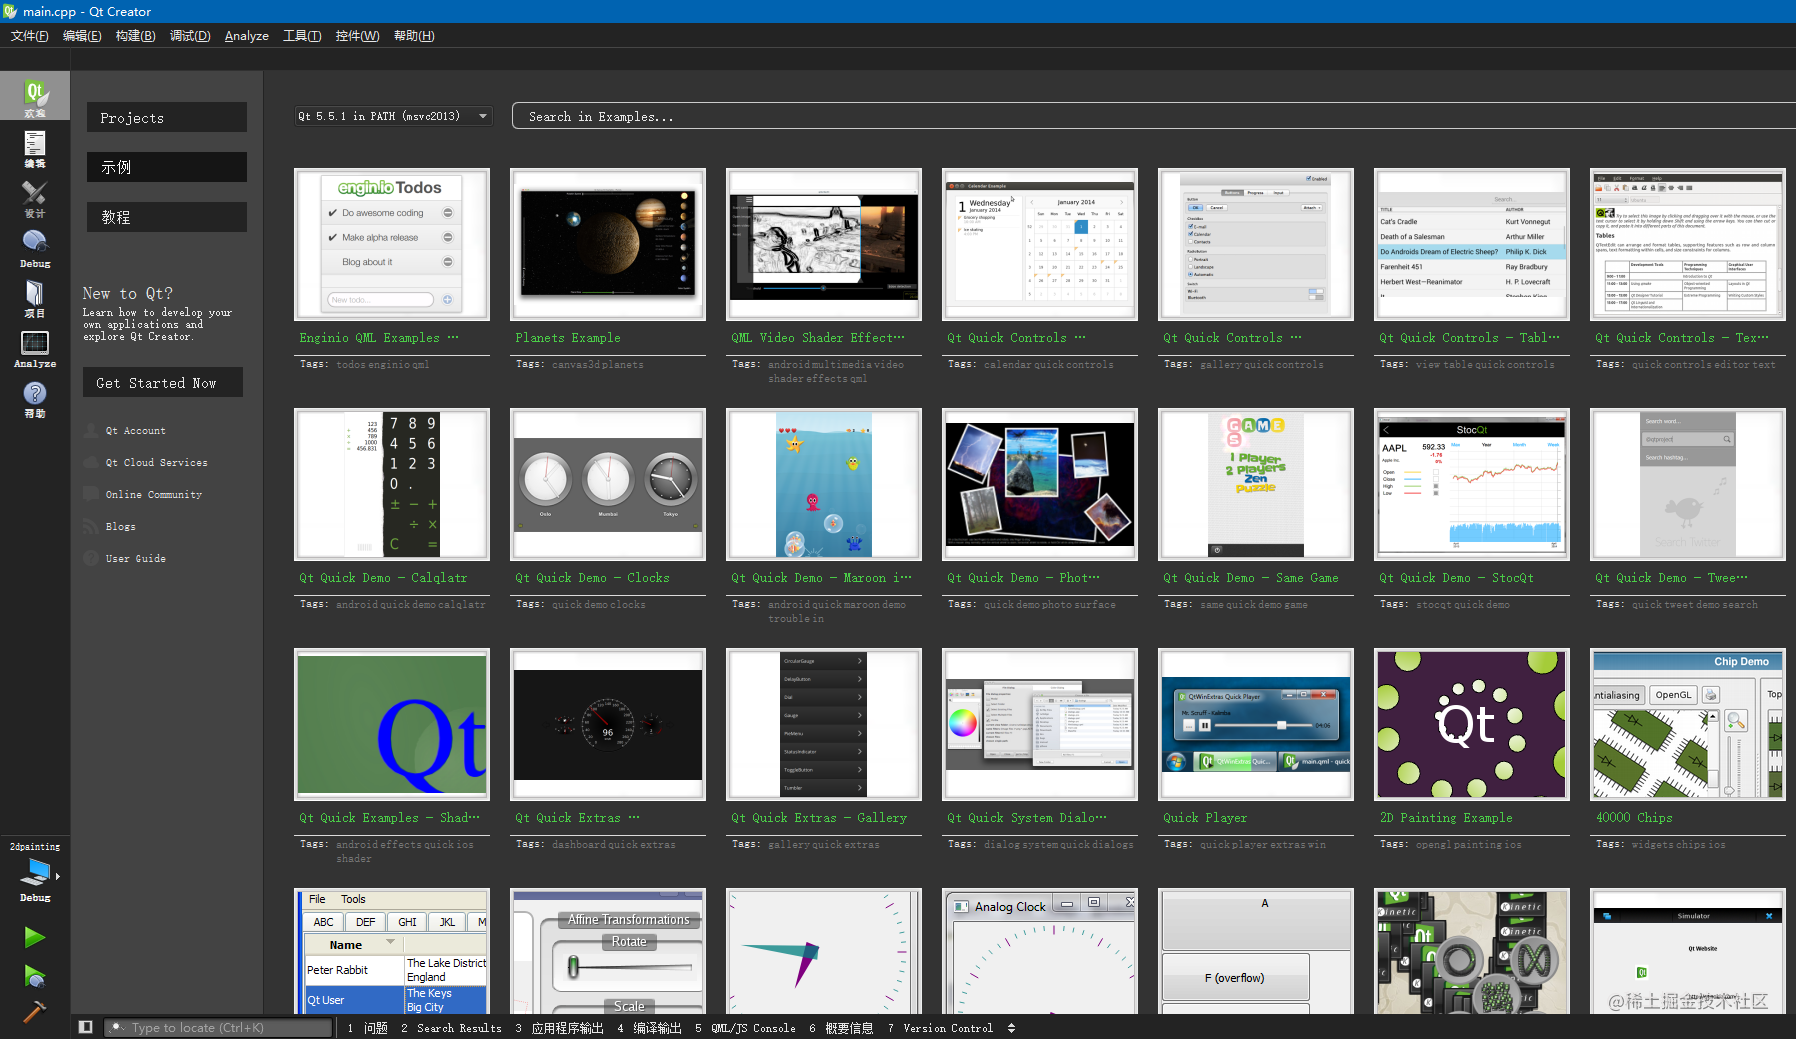Open Planets Example thumbnail
The image size is (1796, 1039).
pyautogui.click(x=608, y=244)
